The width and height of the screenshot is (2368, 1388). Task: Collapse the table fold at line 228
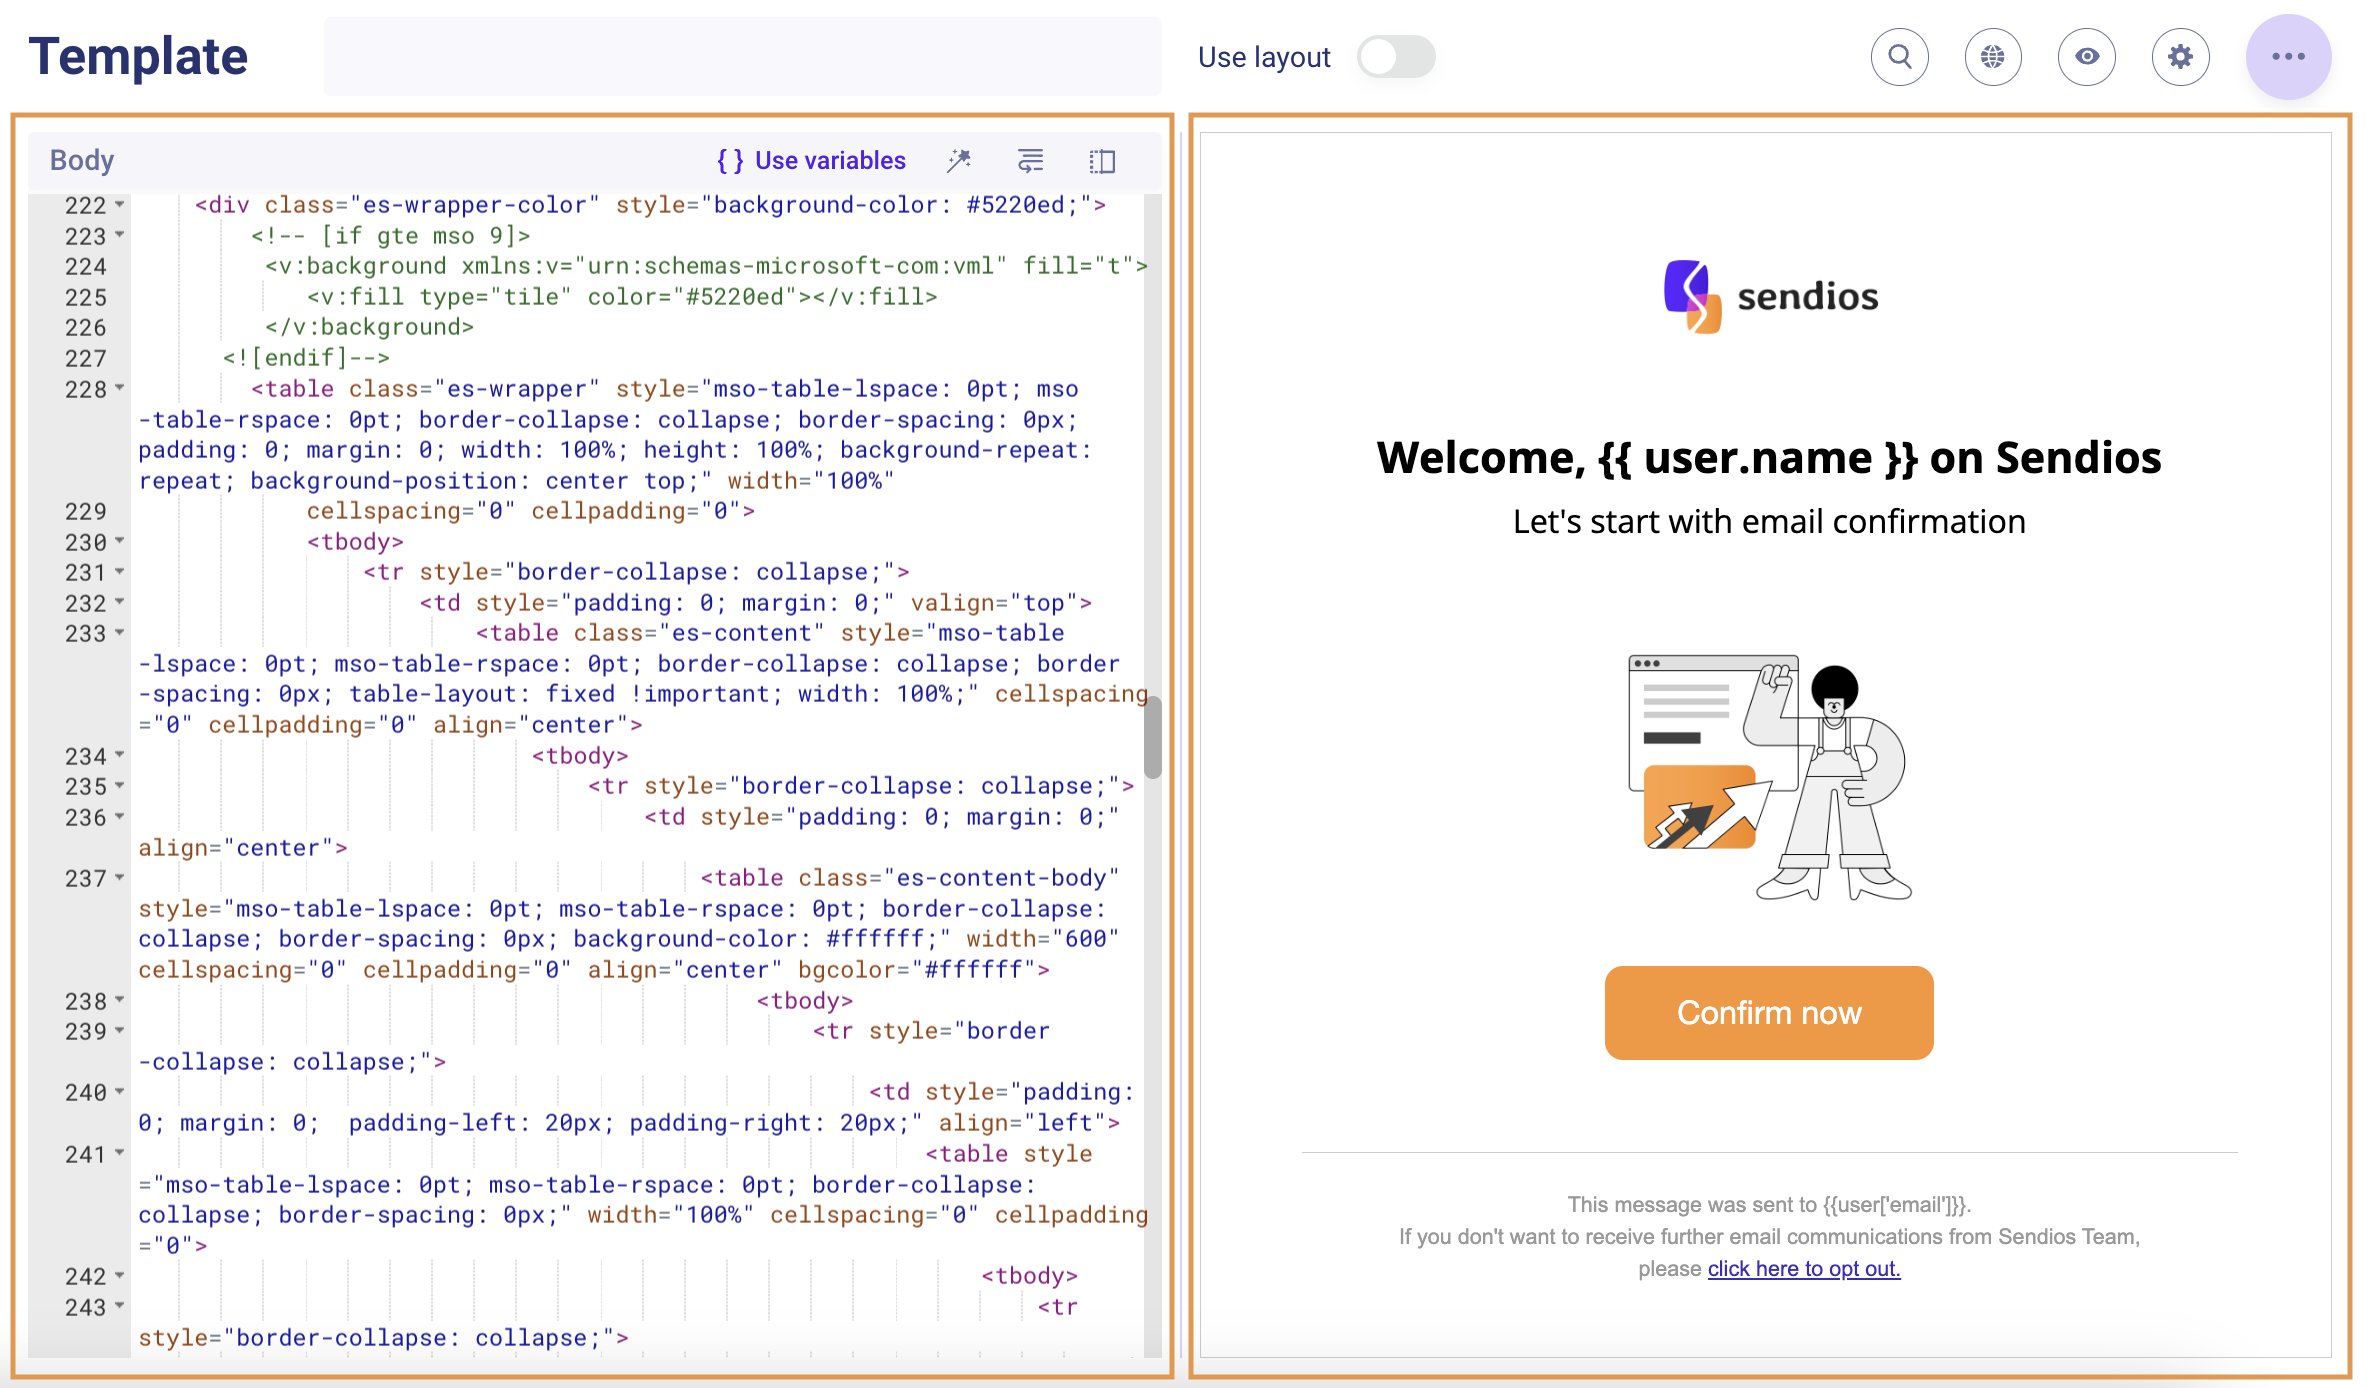120,388
